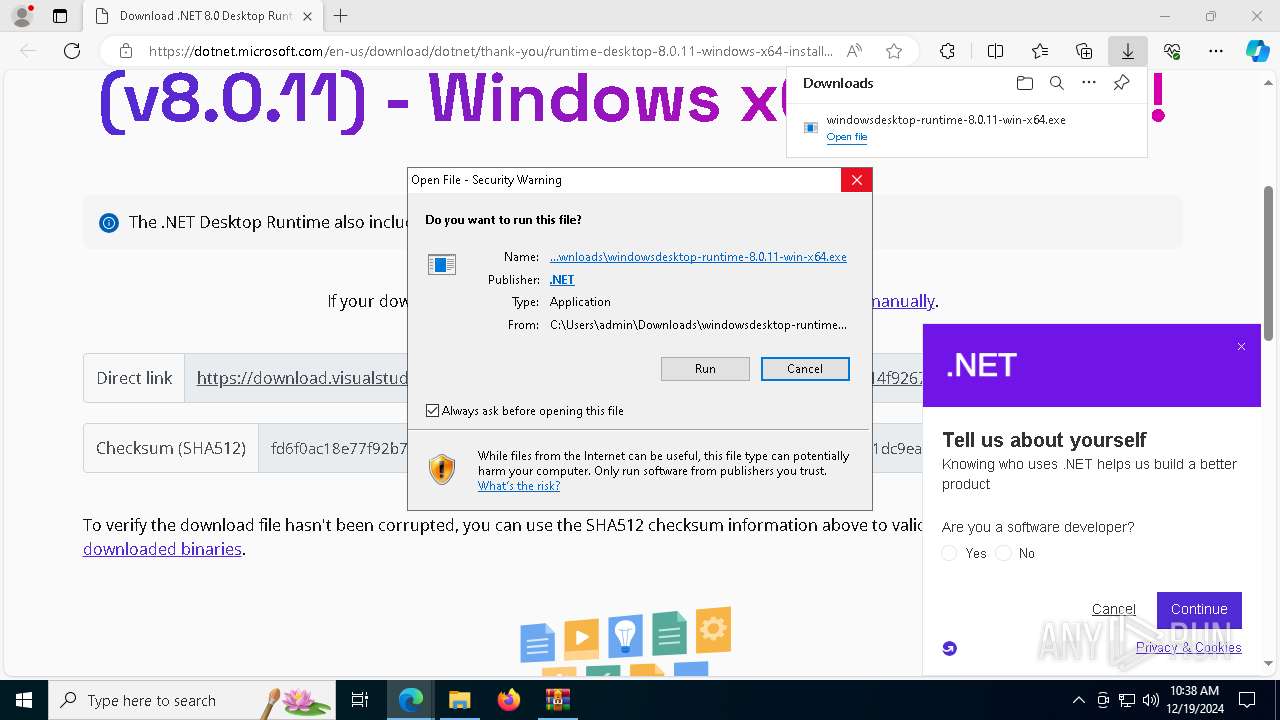Open Read aloud in address bar
This screenshot has height=720, width=1280.
[854, 51]
